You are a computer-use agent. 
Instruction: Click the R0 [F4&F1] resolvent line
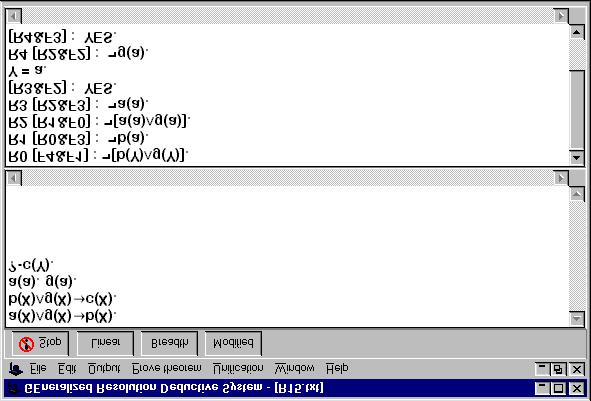pyautogui.click(x=98, y=156)
